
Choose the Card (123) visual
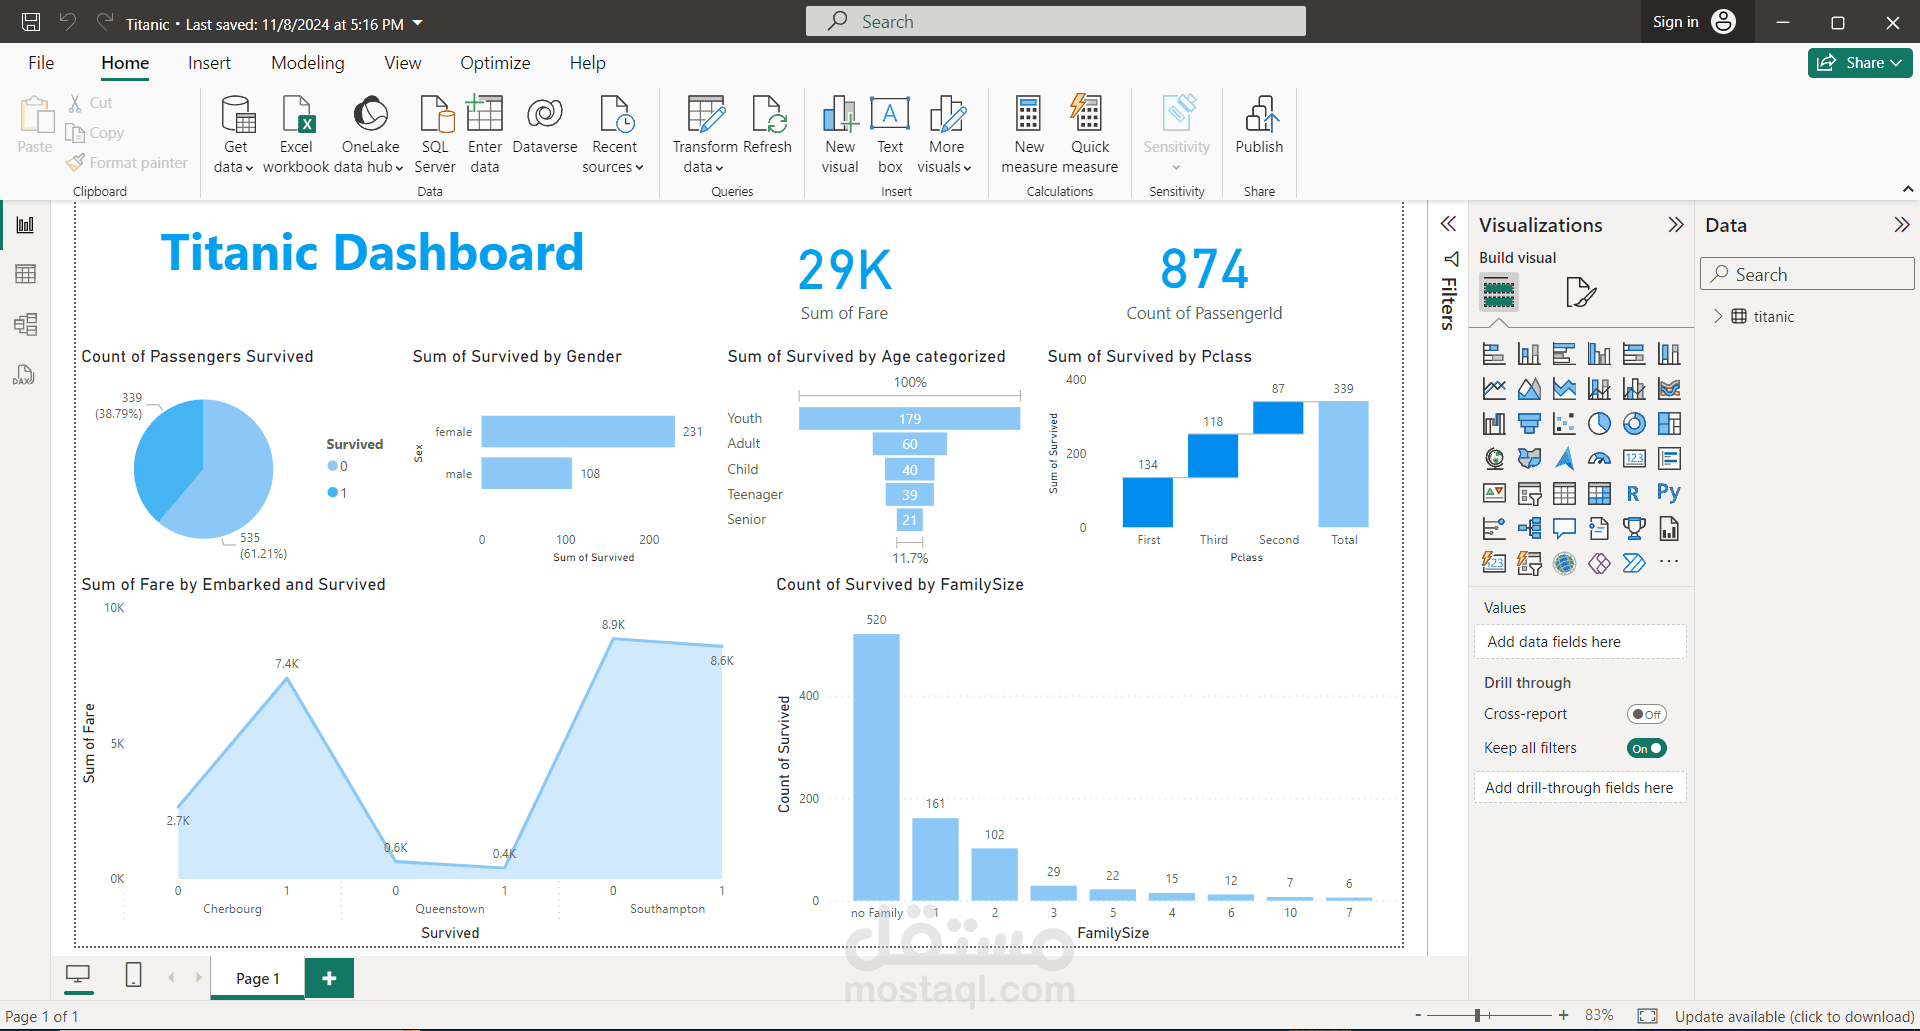[x=1634, y=459]
